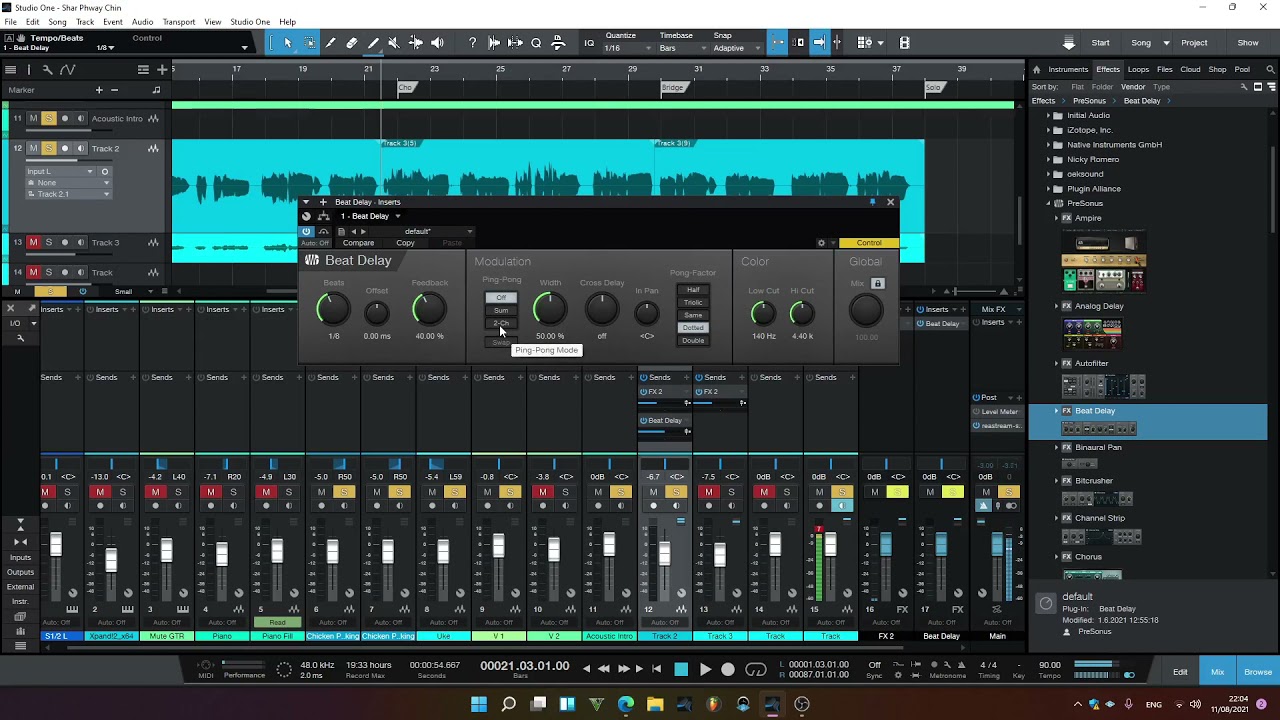Image resolution: width=1280 pixels, height=720 pixels.
Task: Pin the Beat Delay plugin window
Action: coord(872,202)
